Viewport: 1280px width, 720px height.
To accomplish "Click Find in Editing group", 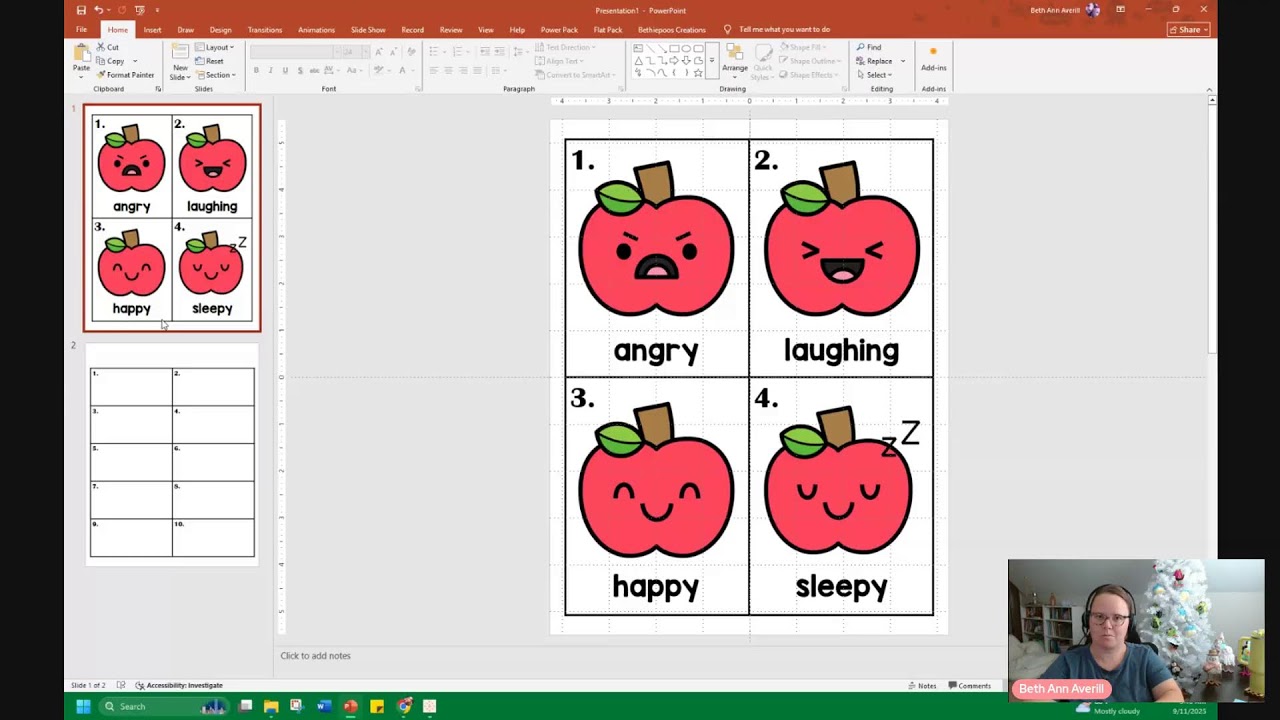I will point(868,47).
